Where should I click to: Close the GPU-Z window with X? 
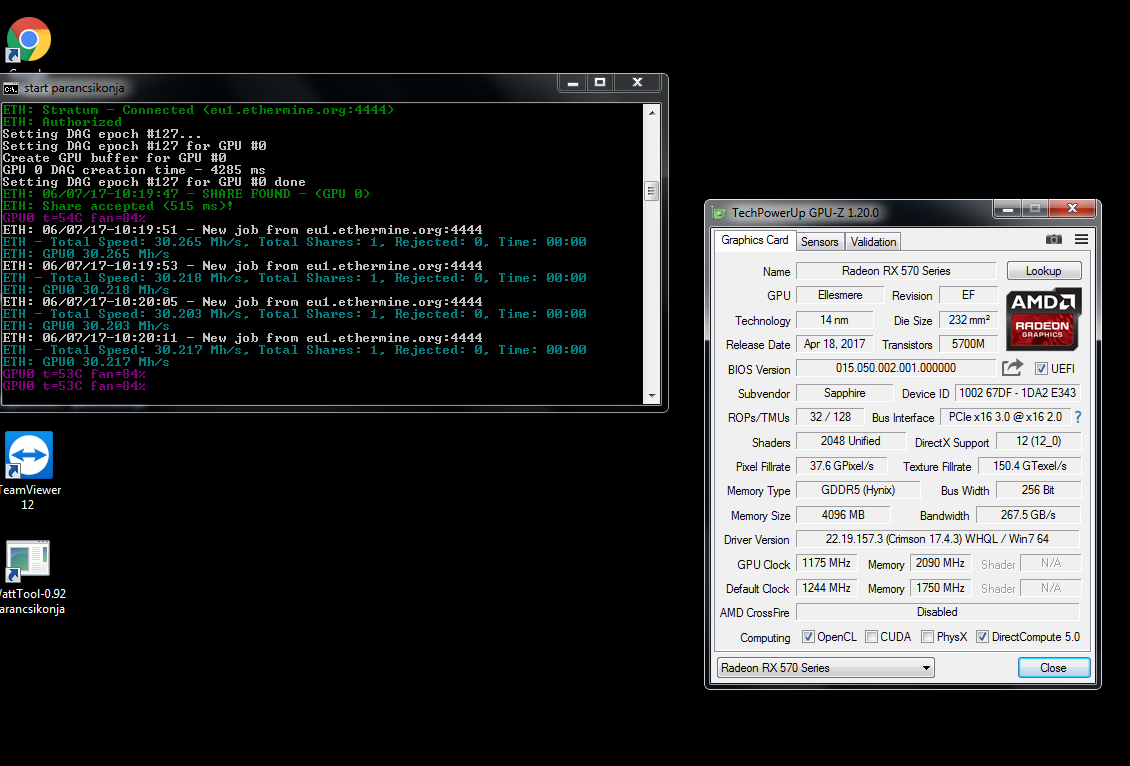[1072, 209]
